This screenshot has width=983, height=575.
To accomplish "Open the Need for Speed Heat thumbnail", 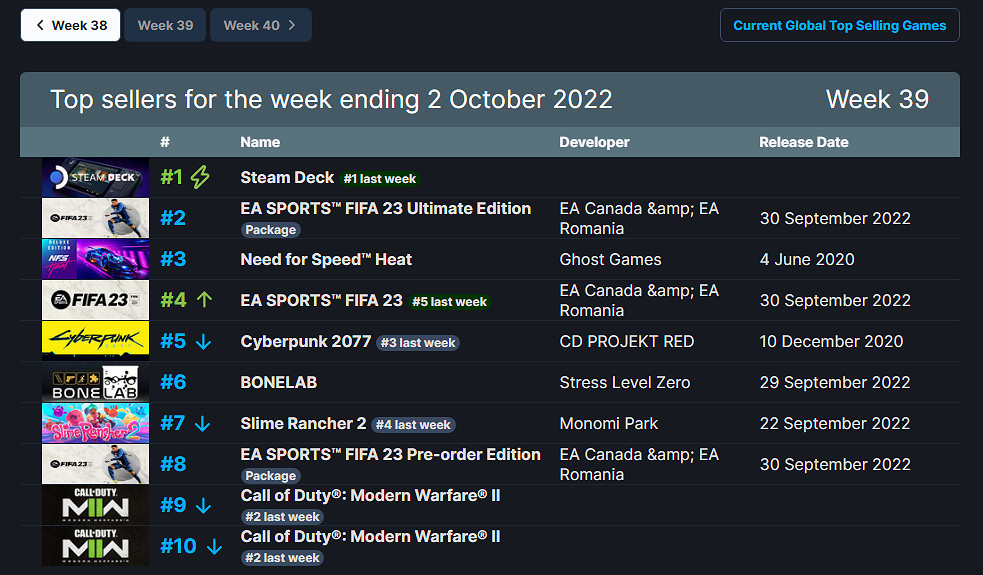I will [95, 259].
